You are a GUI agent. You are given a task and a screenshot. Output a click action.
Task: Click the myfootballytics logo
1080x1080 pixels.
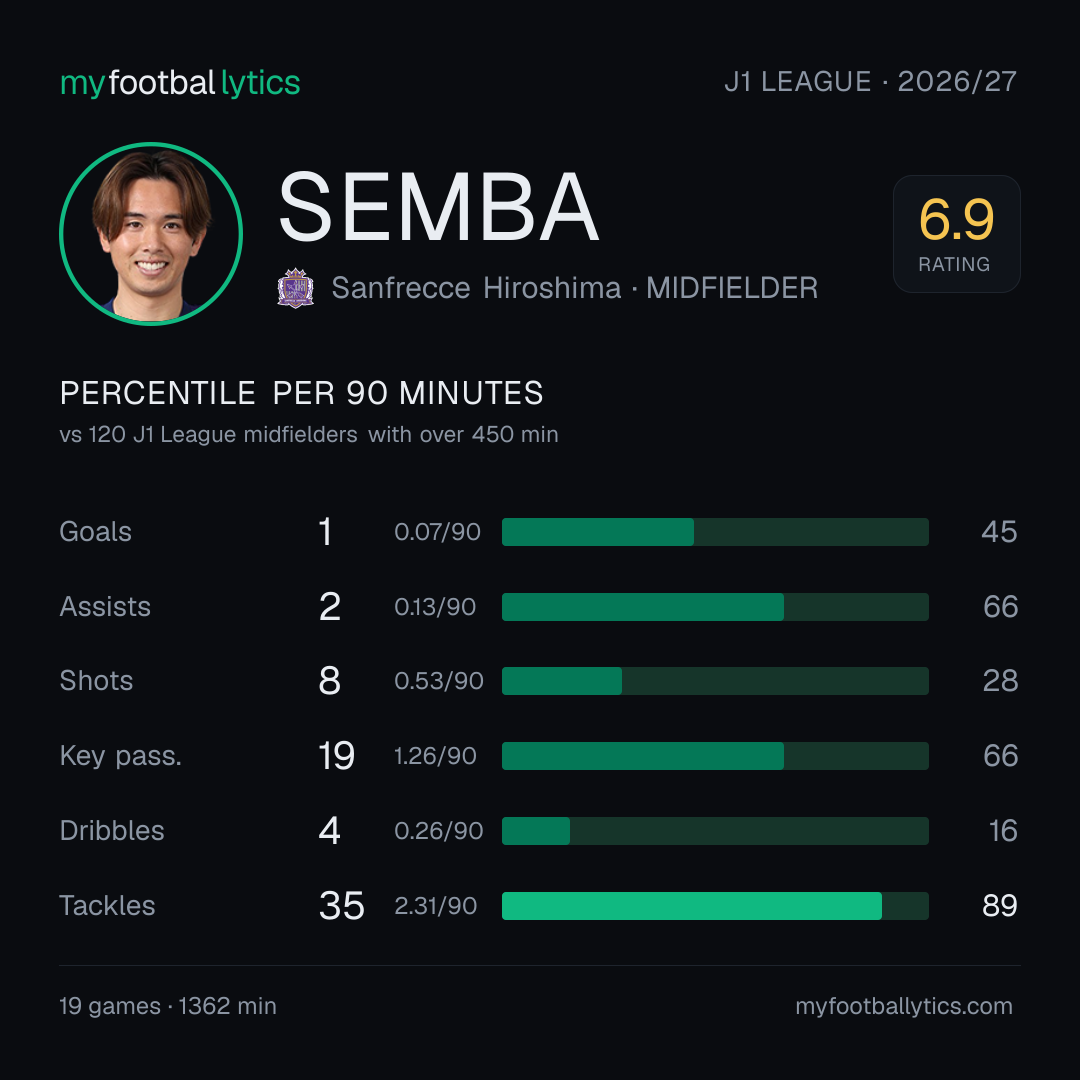tap(180, 83)
